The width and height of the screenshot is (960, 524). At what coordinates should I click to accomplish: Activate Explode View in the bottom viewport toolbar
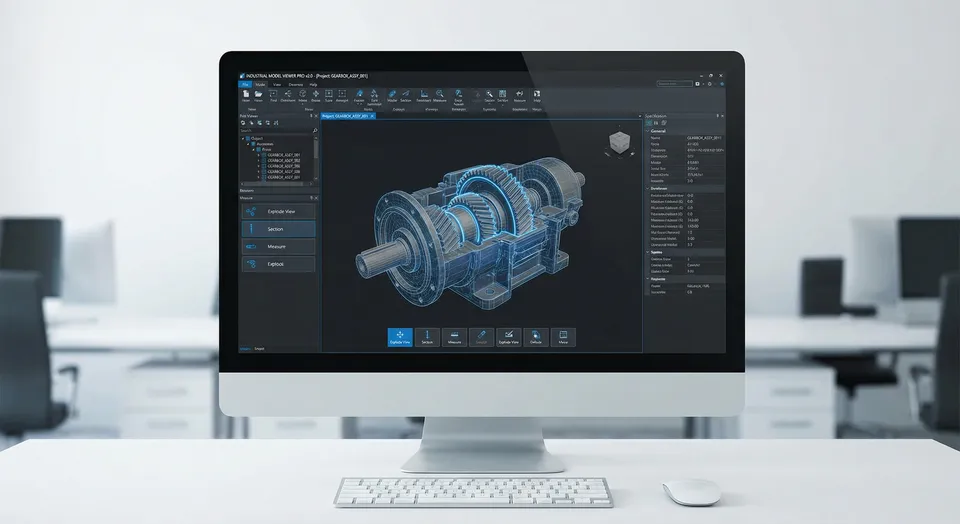400,337
